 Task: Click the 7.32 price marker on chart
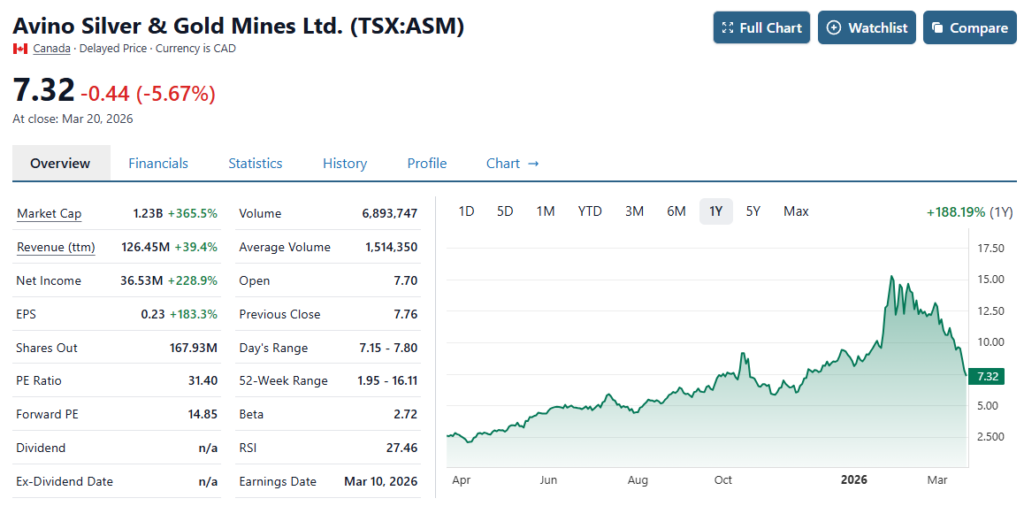click(x=989, y=376)
